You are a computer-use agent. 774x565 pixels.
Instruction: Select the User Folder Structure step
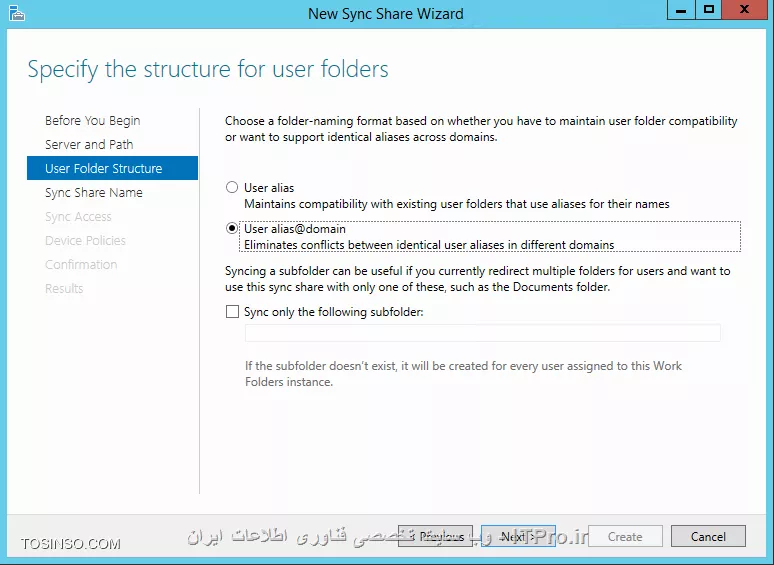click(x=113, y=168)
